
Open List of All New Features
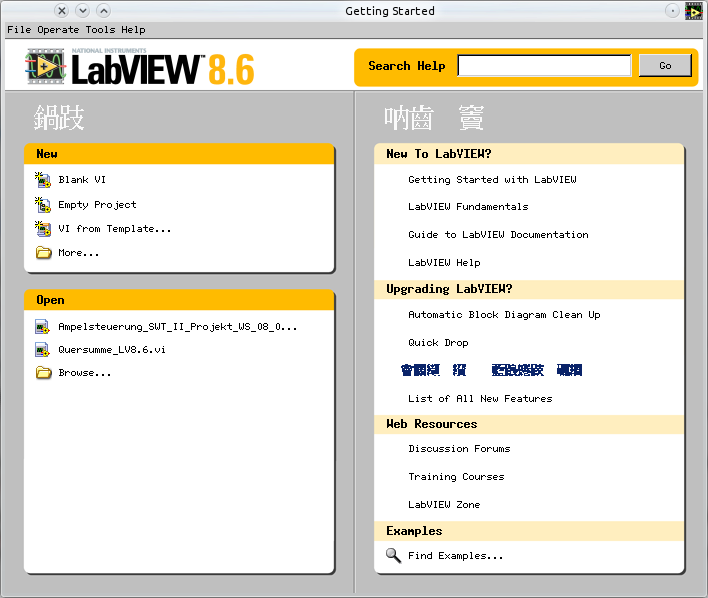[480, 398]
